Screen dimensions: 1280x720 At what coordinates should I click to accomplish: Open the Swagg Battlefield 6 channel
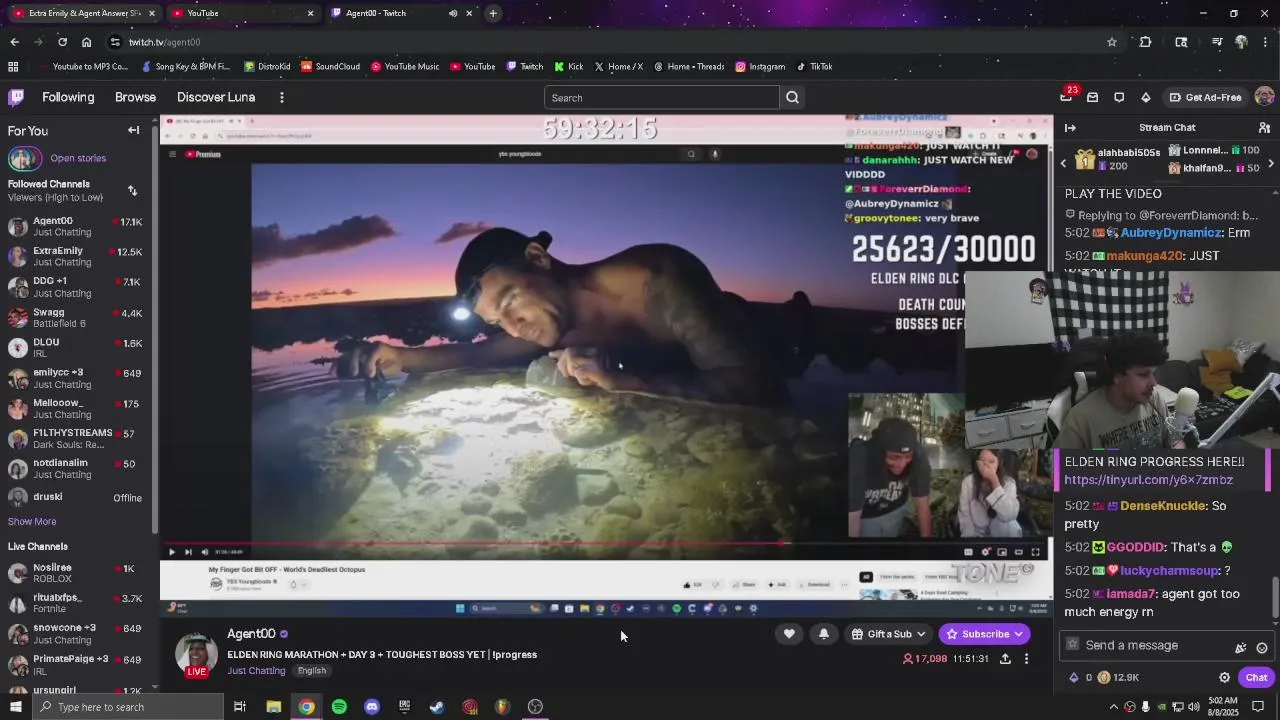[x=75, y=317]
